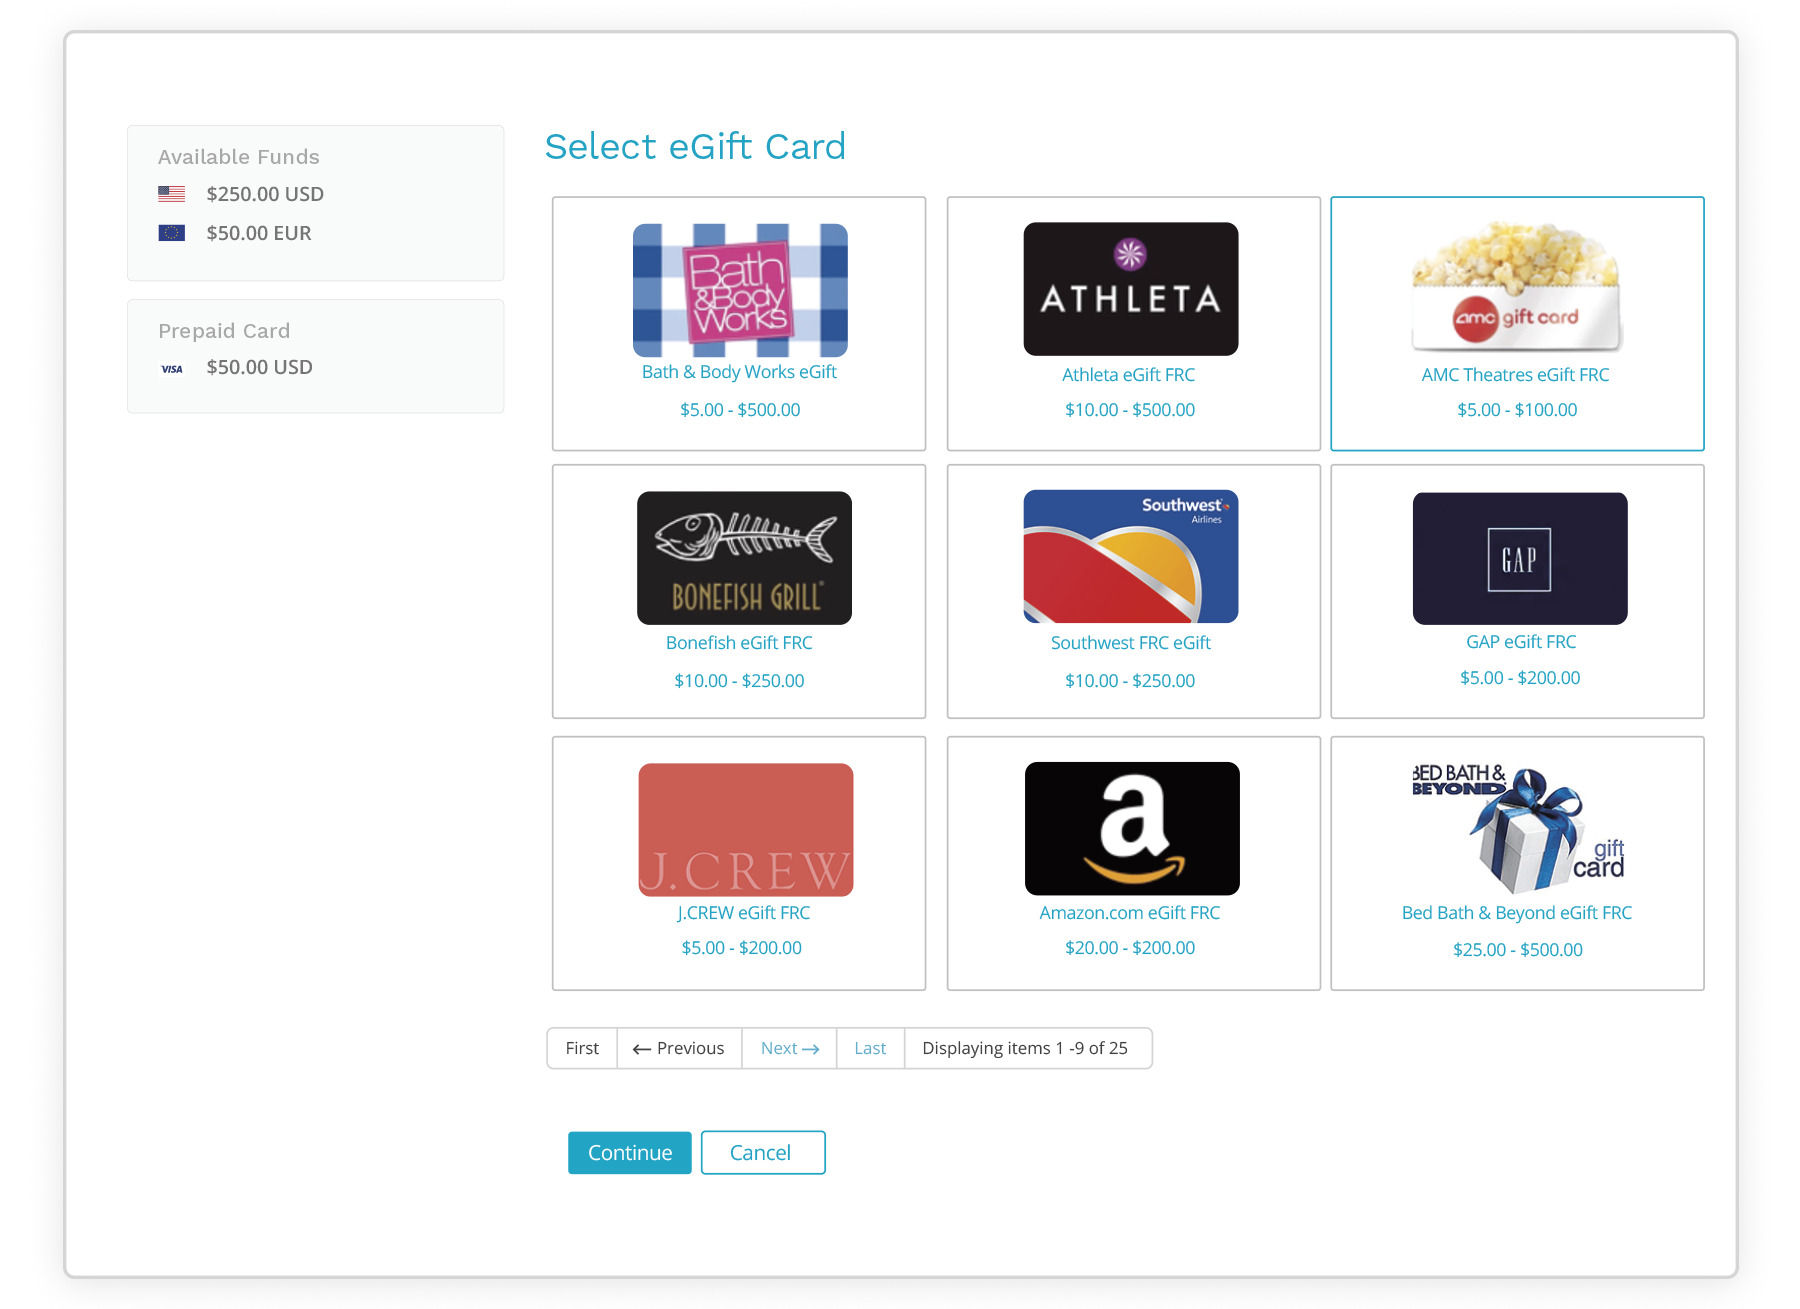Go to the Previous page of cards
1800x1309 pixels.
(x=679, y=1048)
